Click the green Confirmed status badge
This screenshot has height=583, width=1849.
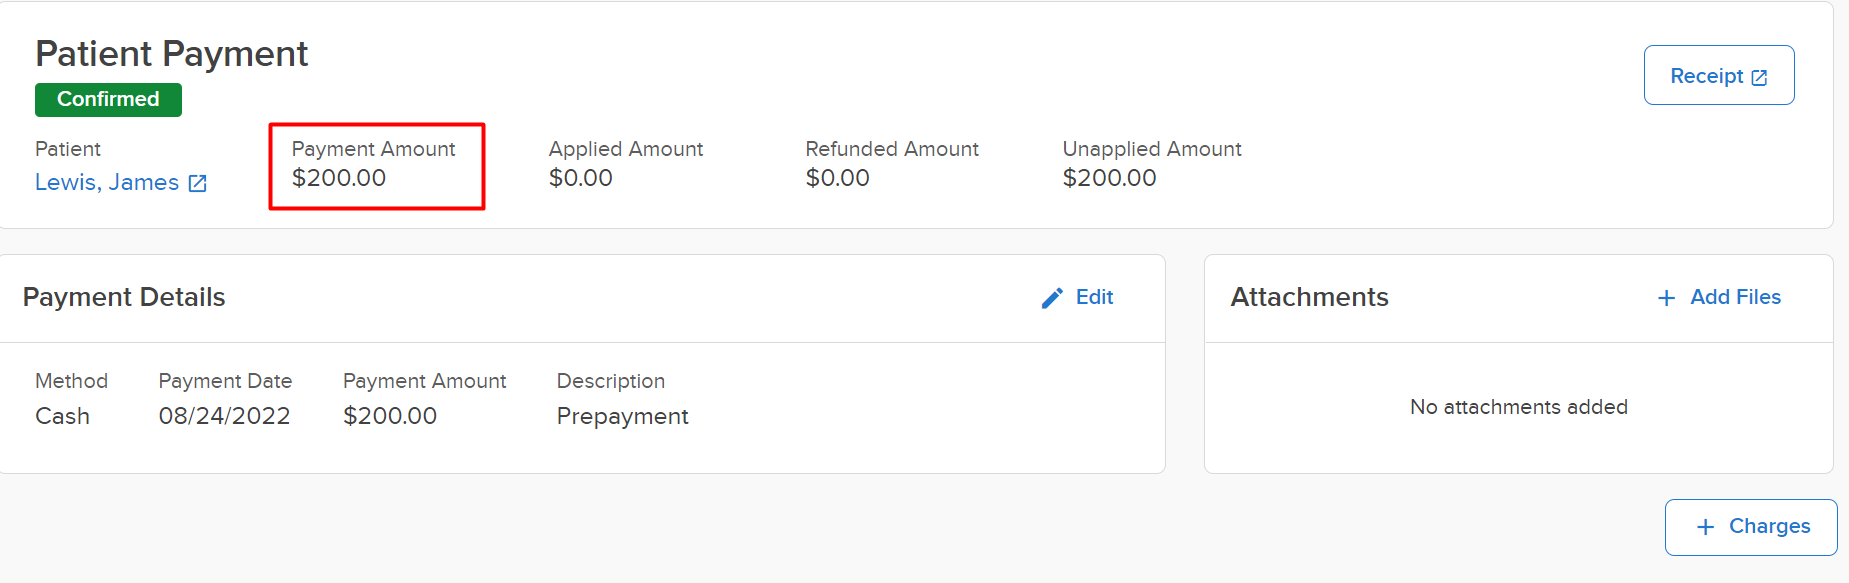click(x=108, y=100)
